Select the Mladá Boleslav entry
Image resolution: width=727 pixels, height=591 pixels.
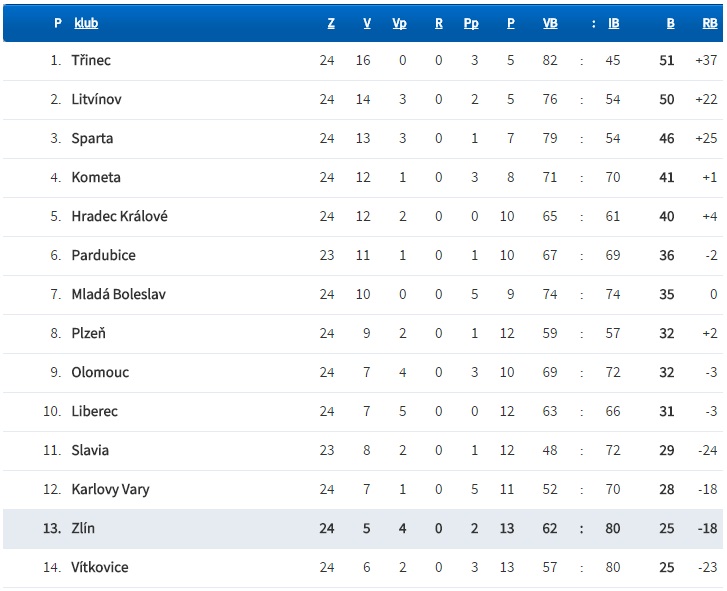pyautogui.click(x=363, y=294)
